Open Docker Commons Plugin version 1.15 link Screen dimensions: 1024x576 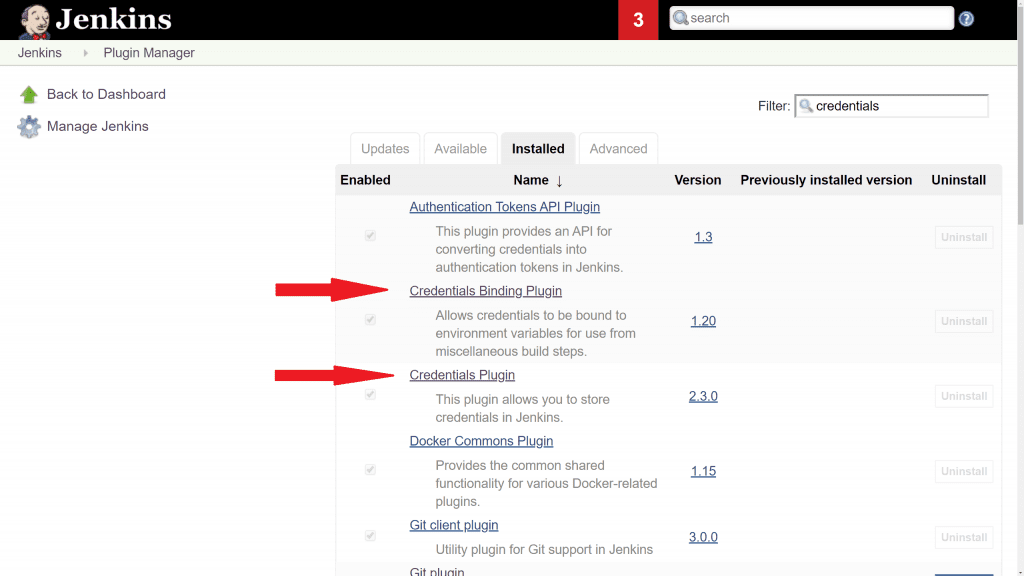coord(703,471)
